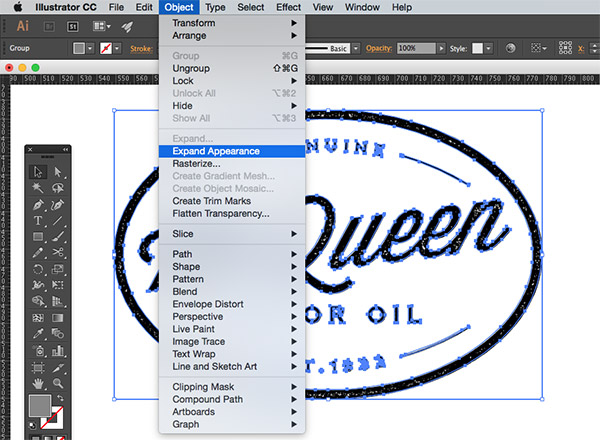Image resolution: width=600 pixels, height=440 pixels.
Task: Select the Slice tool
Action: pos(58,368)
